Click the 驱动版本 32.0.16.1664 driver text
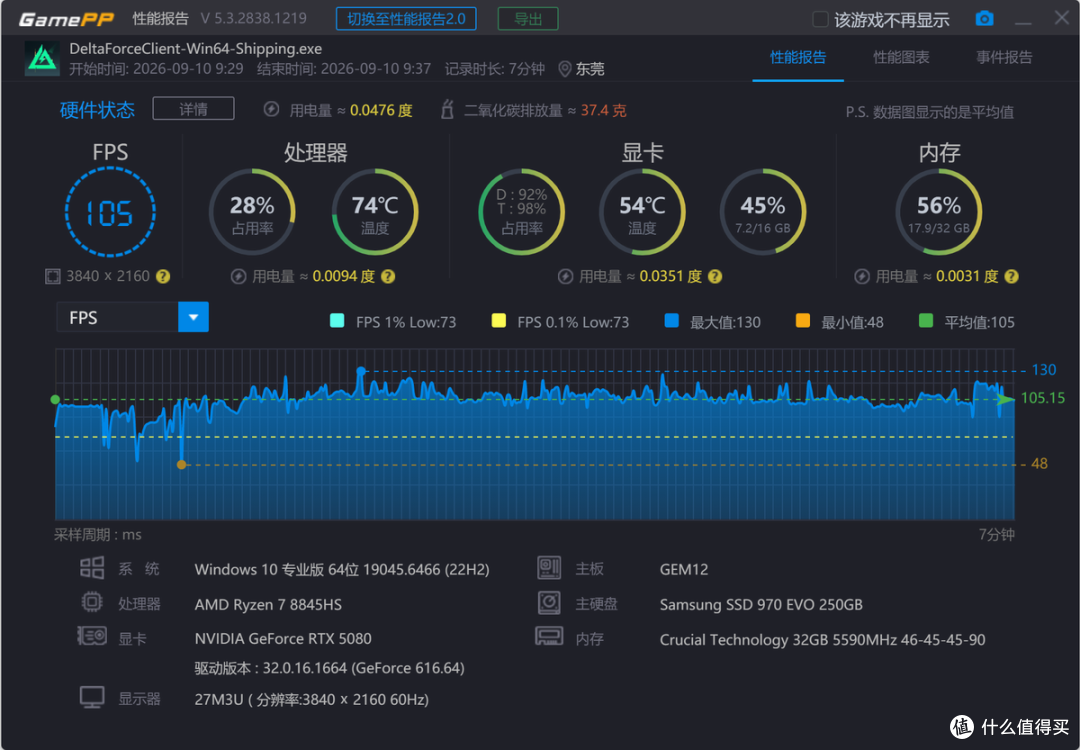Viewport: 1080px width, 750px height. coord(329,668)
